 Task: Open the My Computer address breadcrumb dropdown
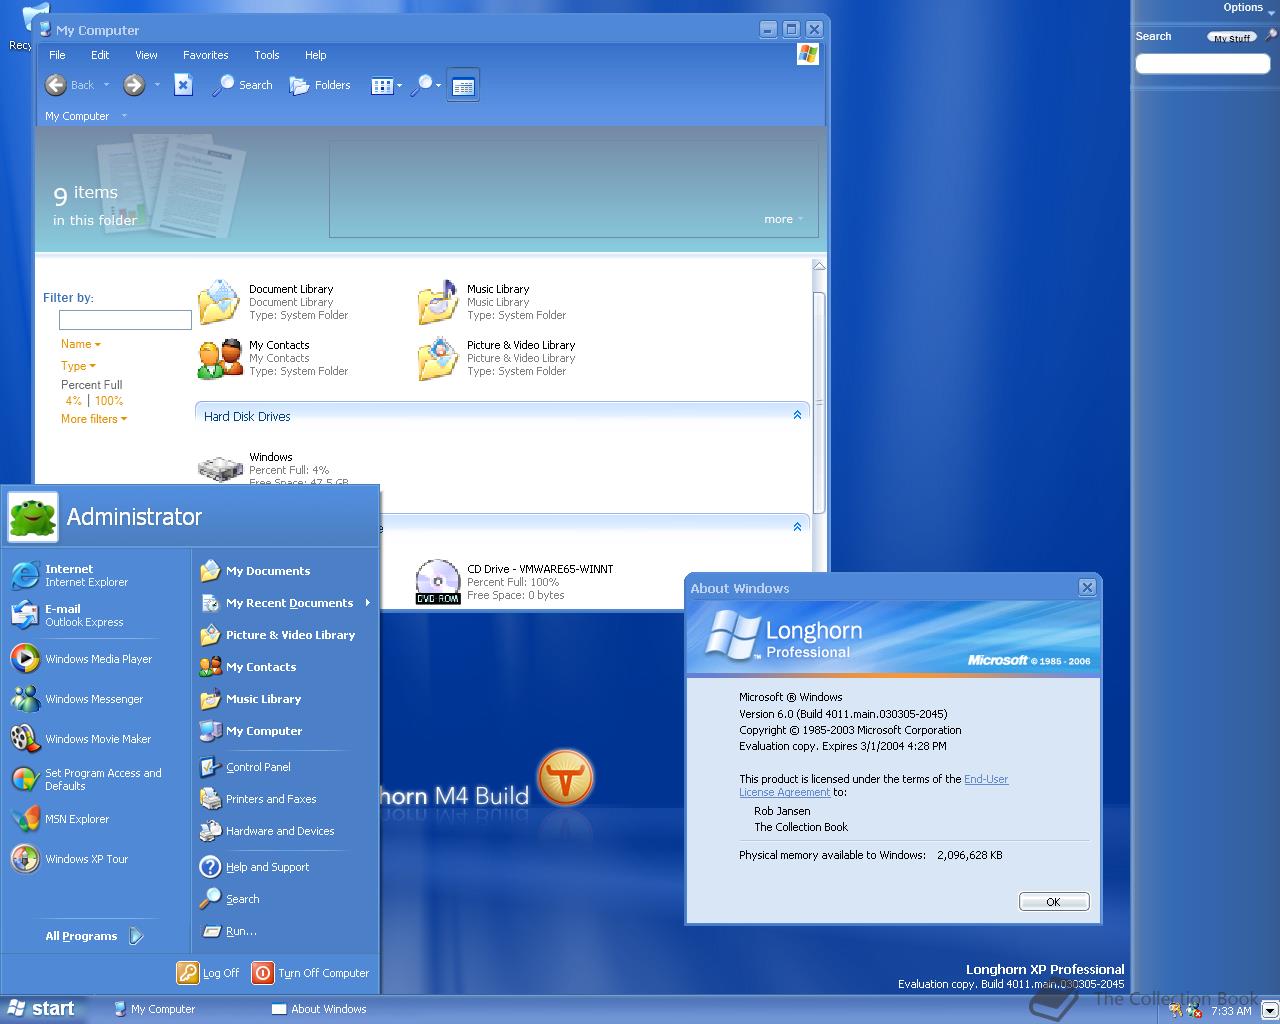pos(124,116)
